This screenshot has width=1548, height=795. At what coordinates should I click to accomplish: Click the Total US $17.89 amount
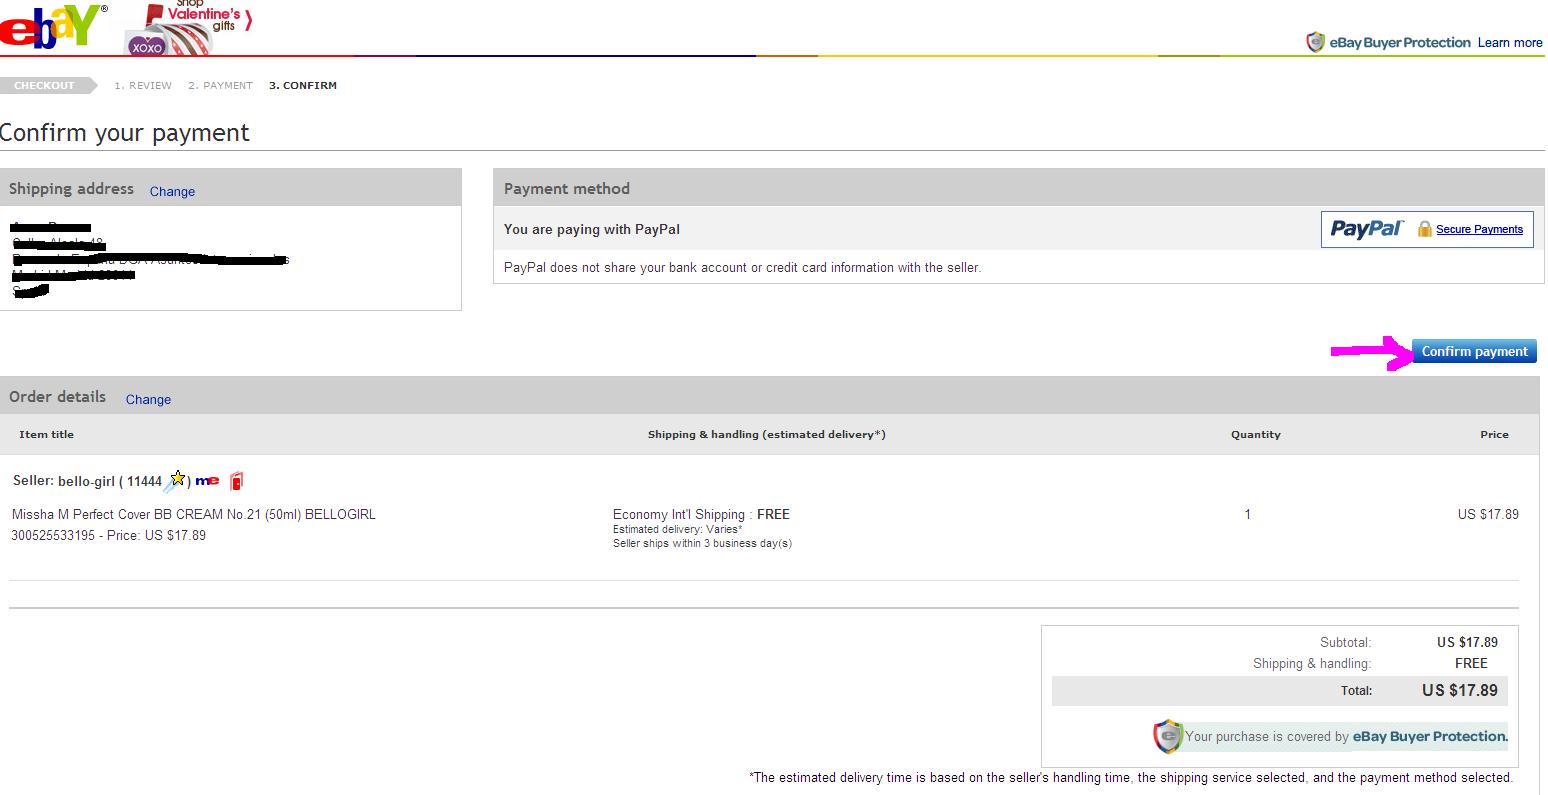click(1460, 691)
